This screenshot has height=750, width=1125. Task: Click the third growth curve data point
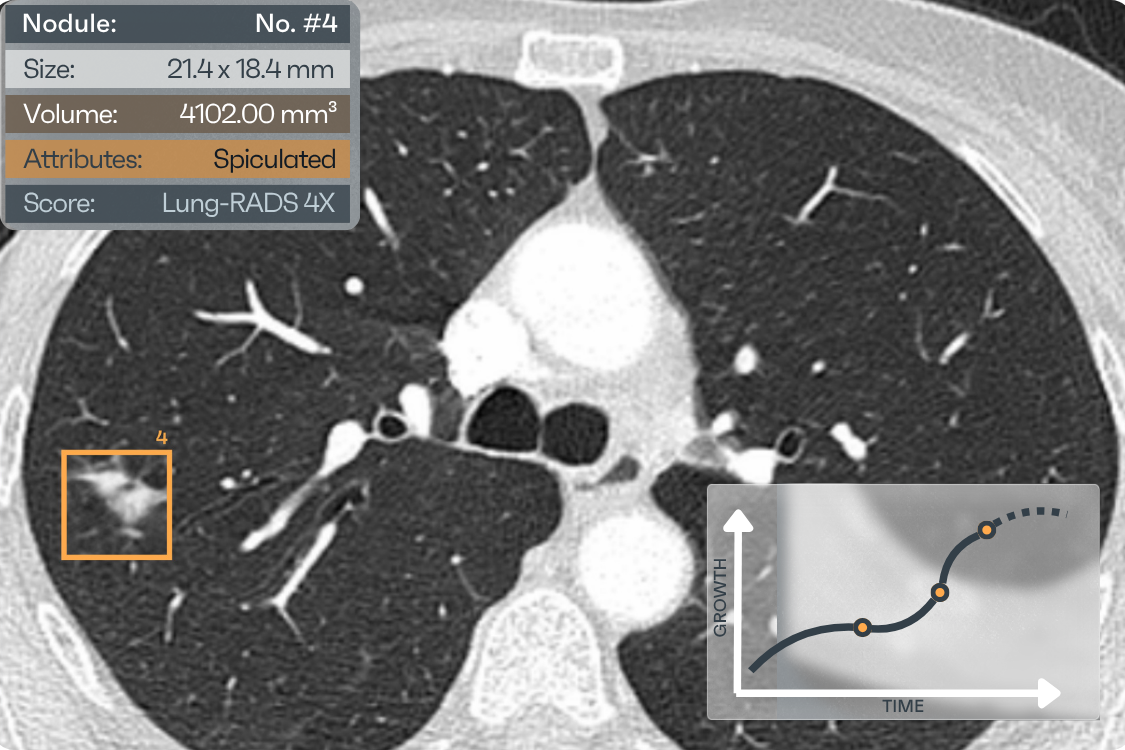(987, 530)
